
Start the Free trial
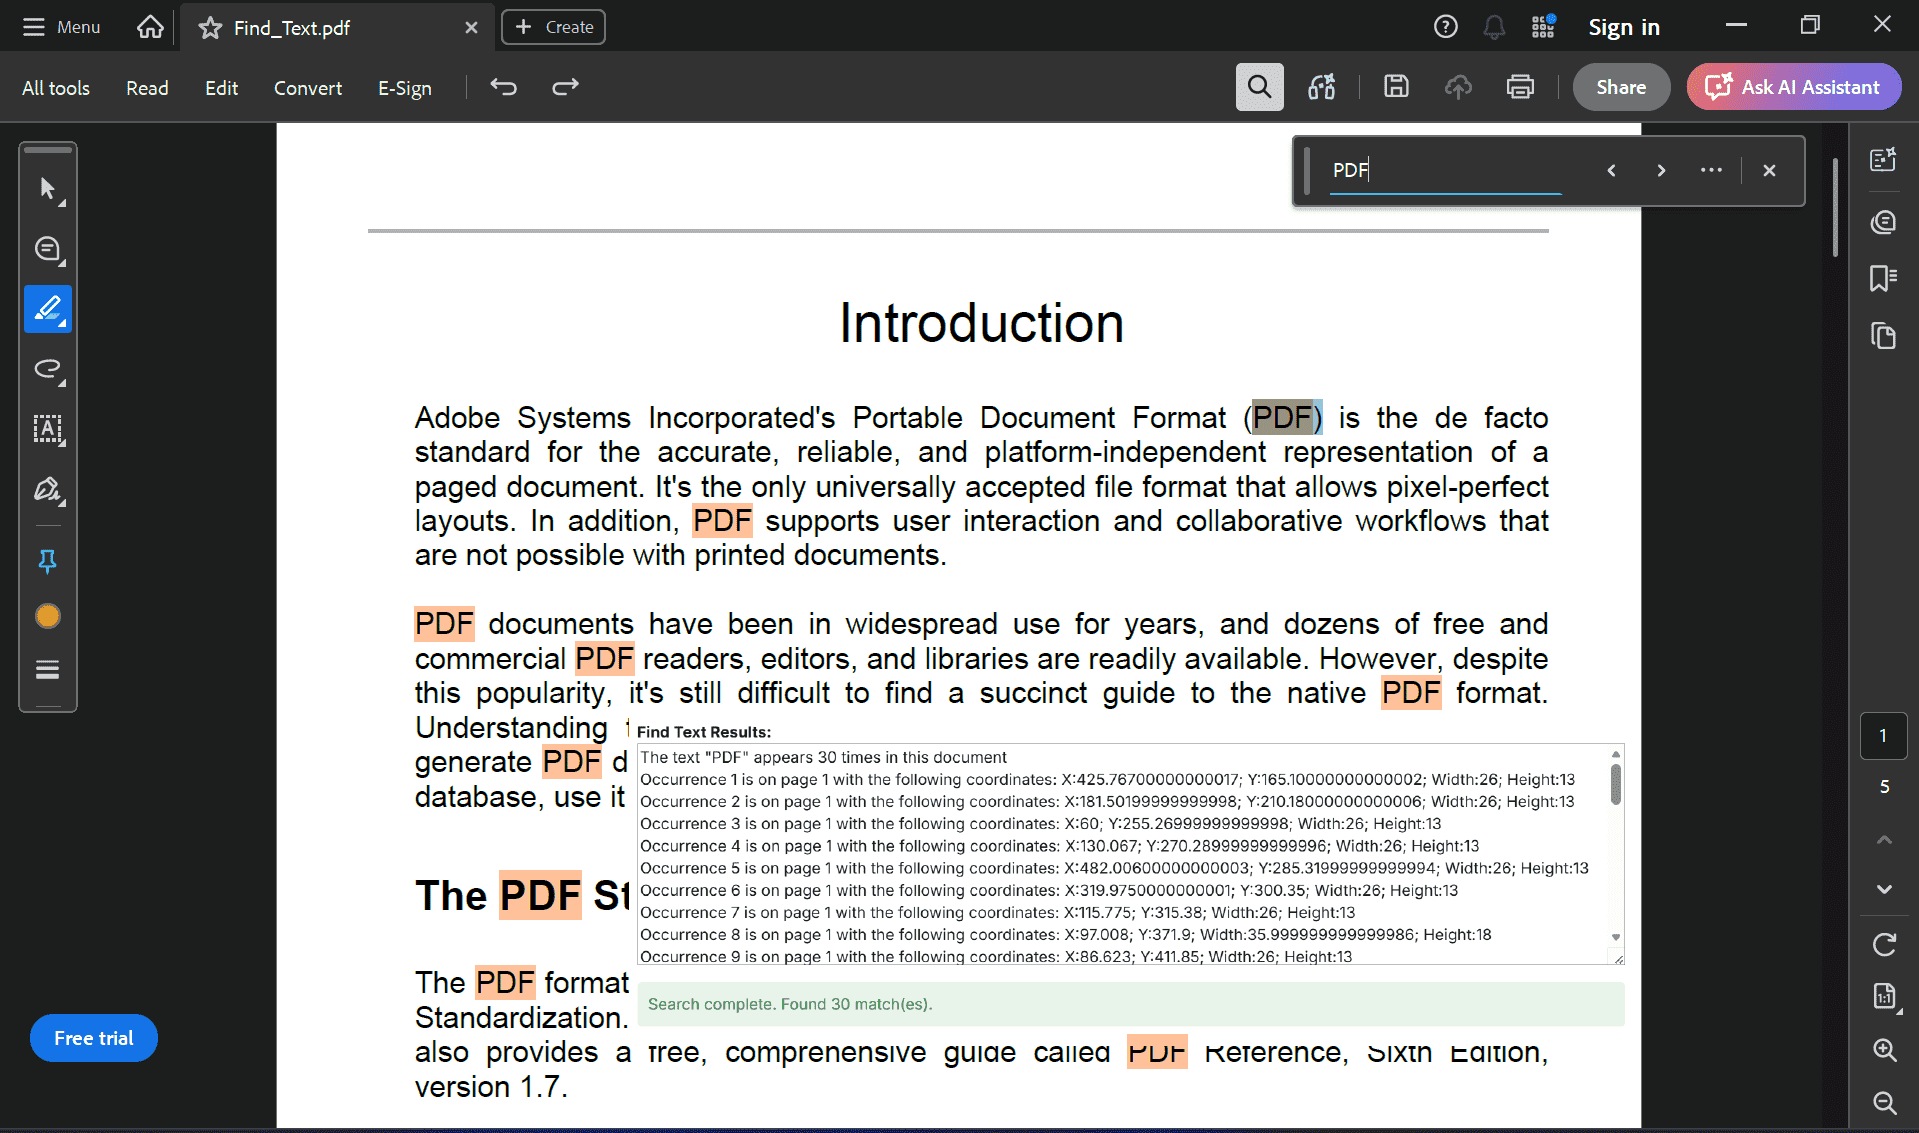click(94, 1038)
